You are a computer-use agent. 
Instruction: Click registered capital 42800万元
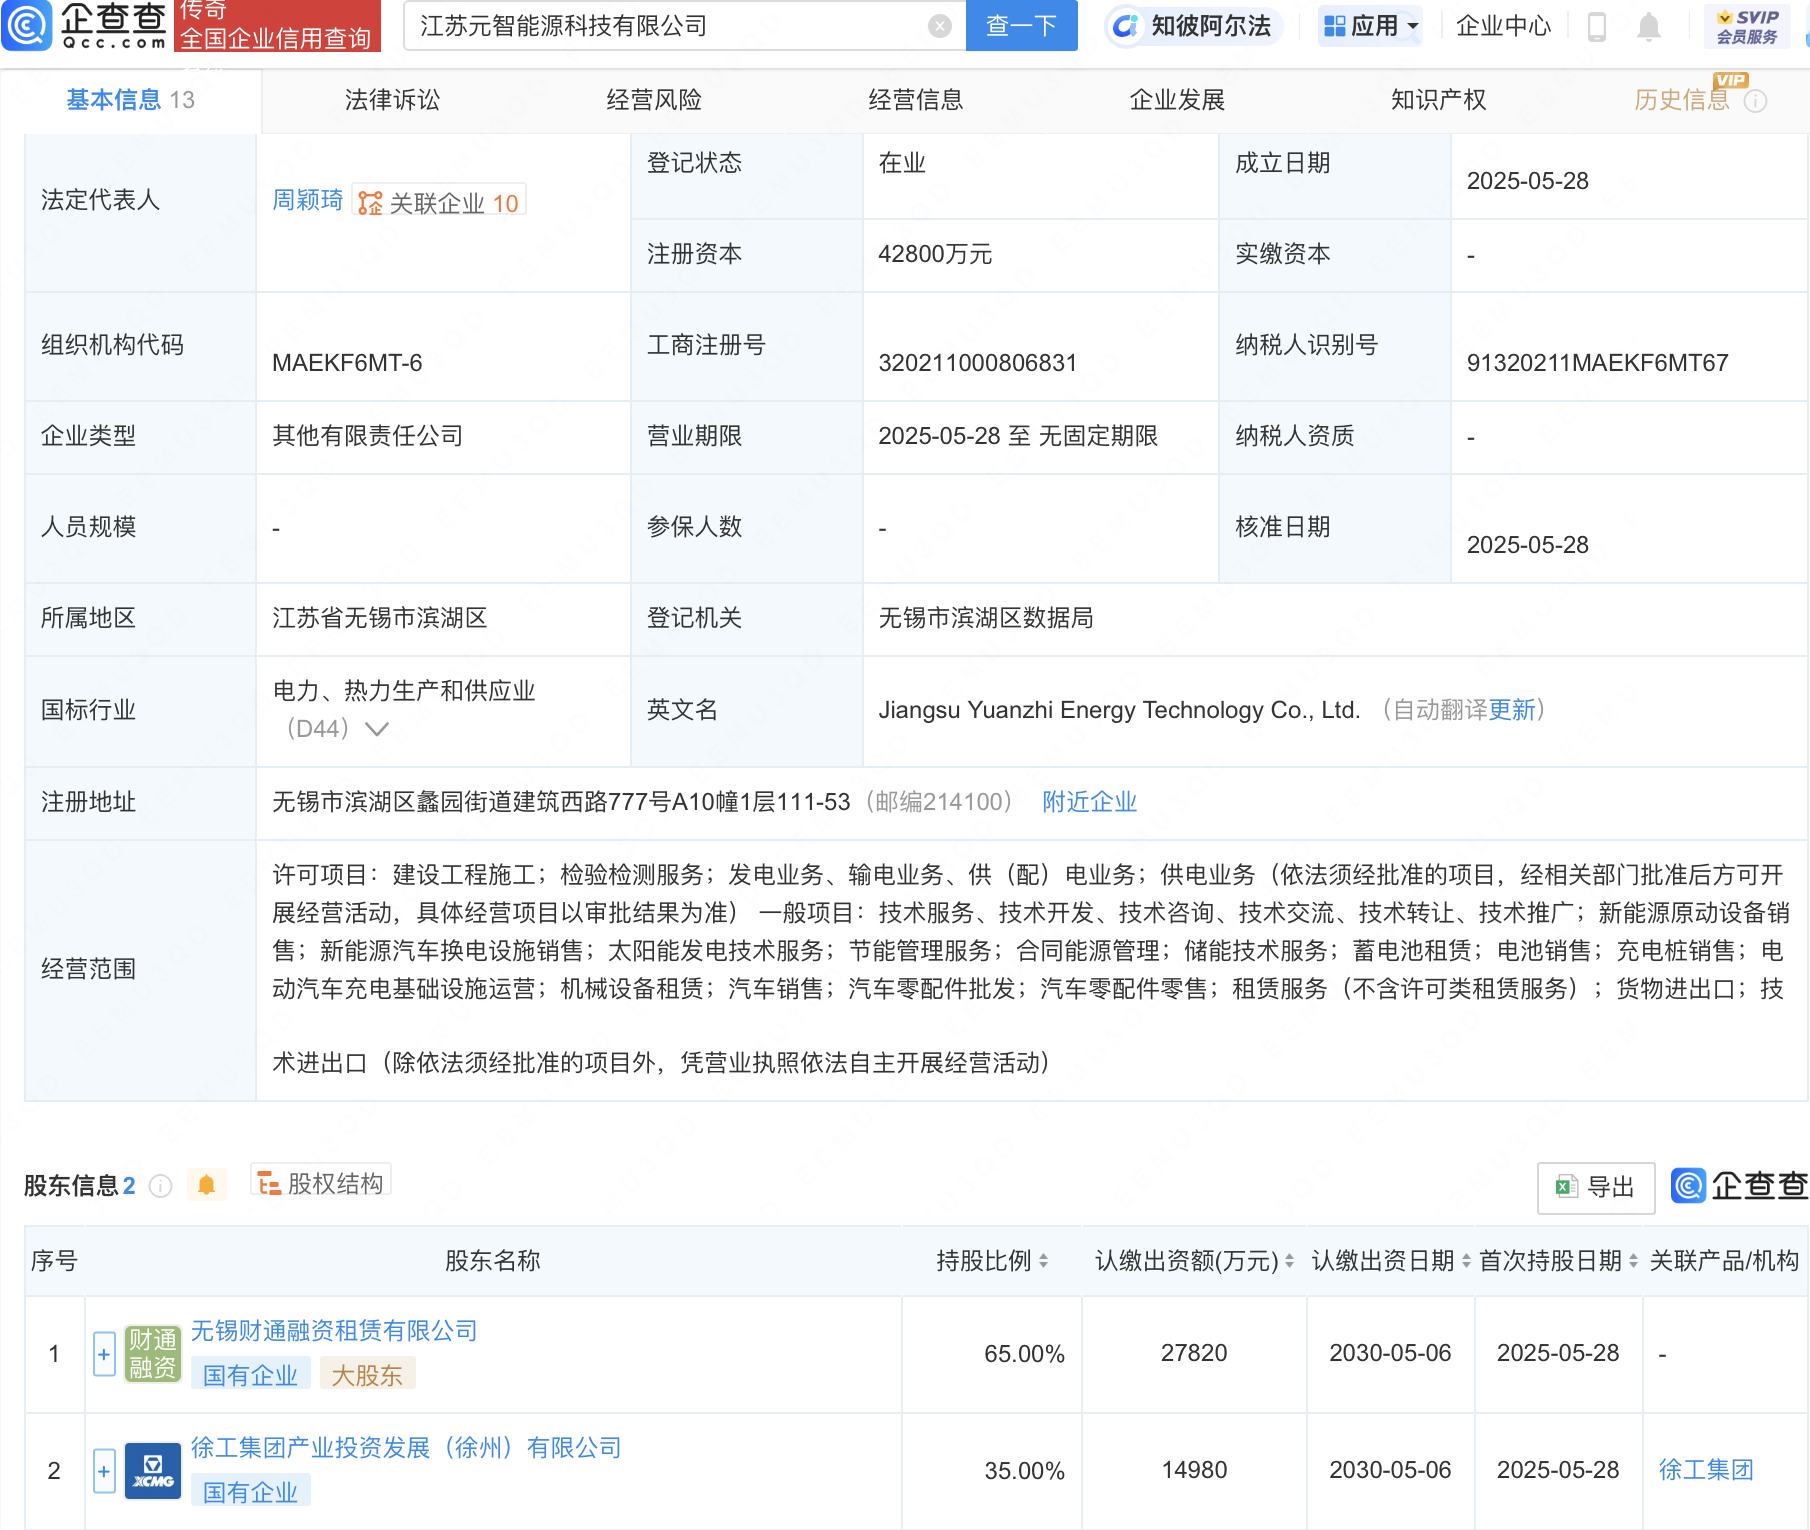pos(935,254)
